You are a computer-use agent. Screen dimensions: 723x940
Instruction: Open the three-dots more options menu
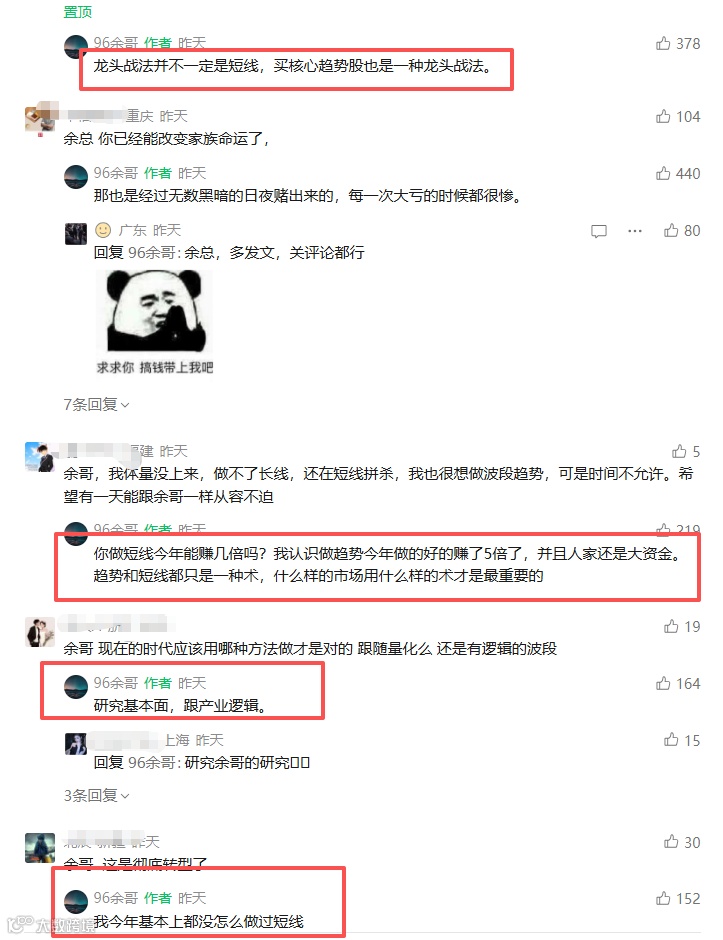(634, 231)
